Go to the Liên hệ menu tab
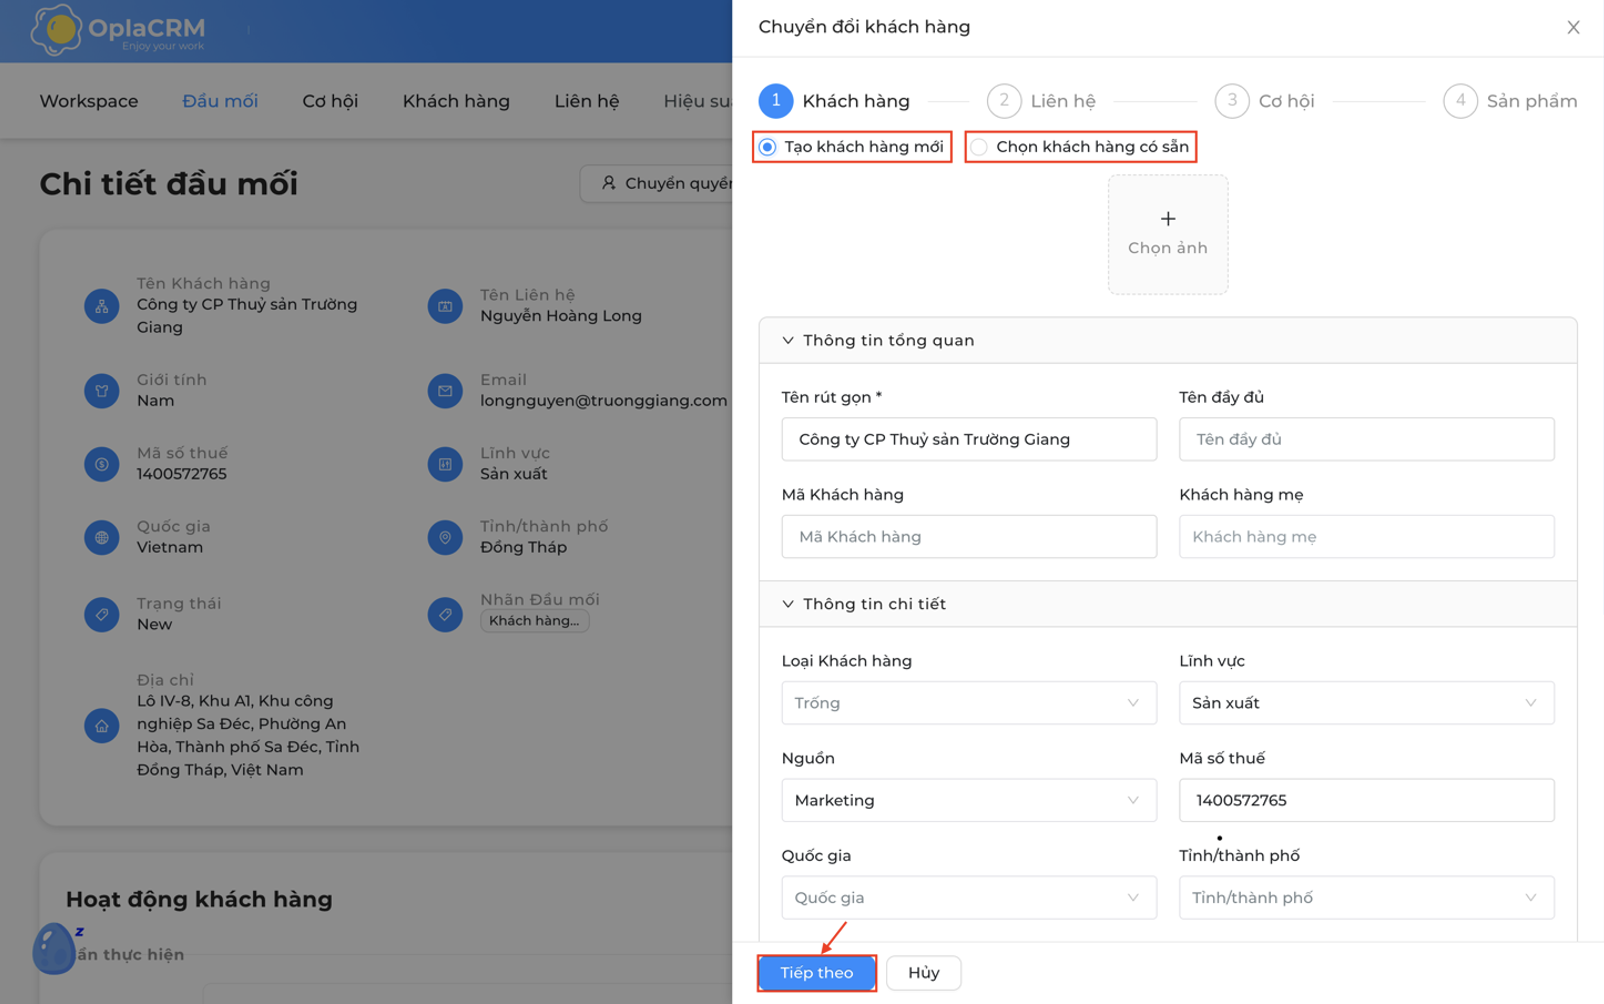 [x=587, y=101]
